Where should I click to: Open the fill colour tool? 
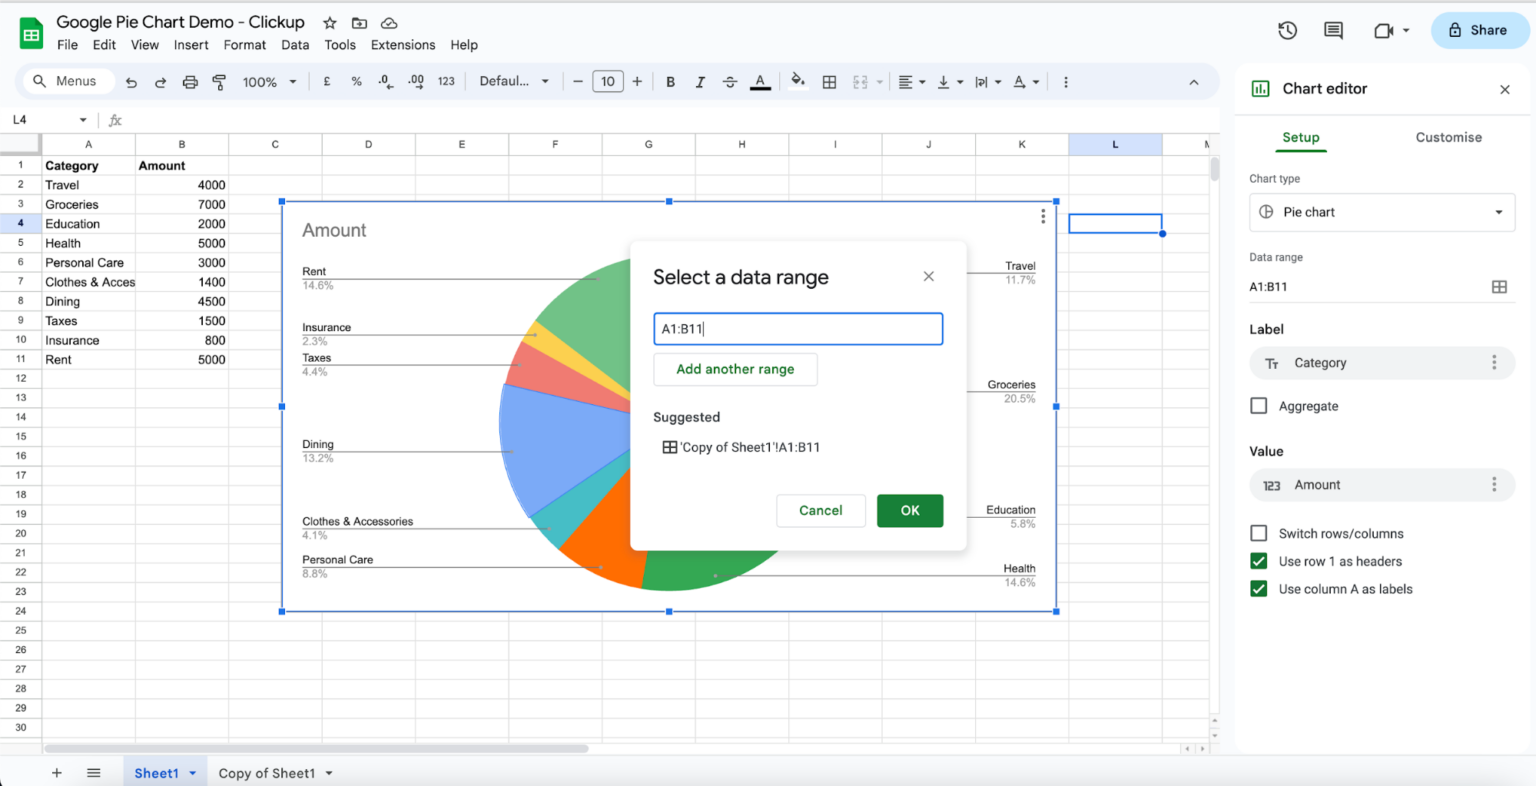pyautogui.click(x=797, y=81)
